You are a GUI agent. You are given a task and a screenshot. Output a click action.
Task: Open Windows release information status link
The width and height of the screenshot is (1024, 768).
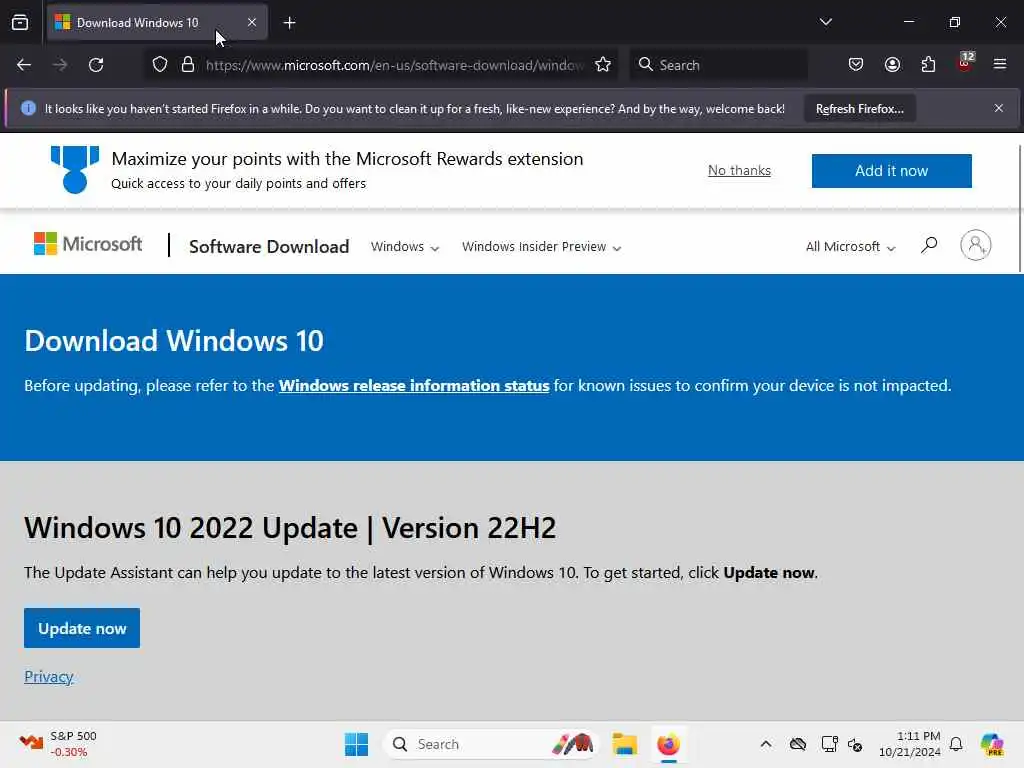pyautogui.click(x=414, y=385)
